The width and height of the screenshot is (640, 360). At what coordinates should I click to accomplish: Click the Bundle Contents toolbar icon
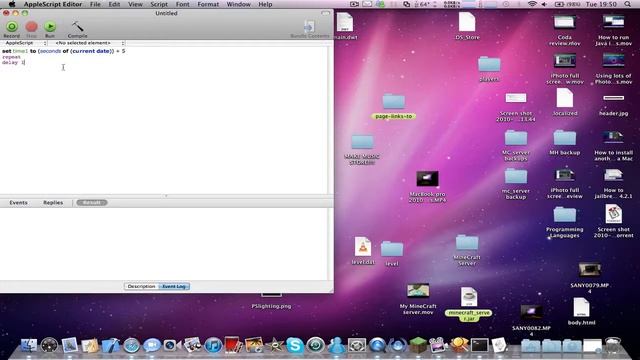309,27
